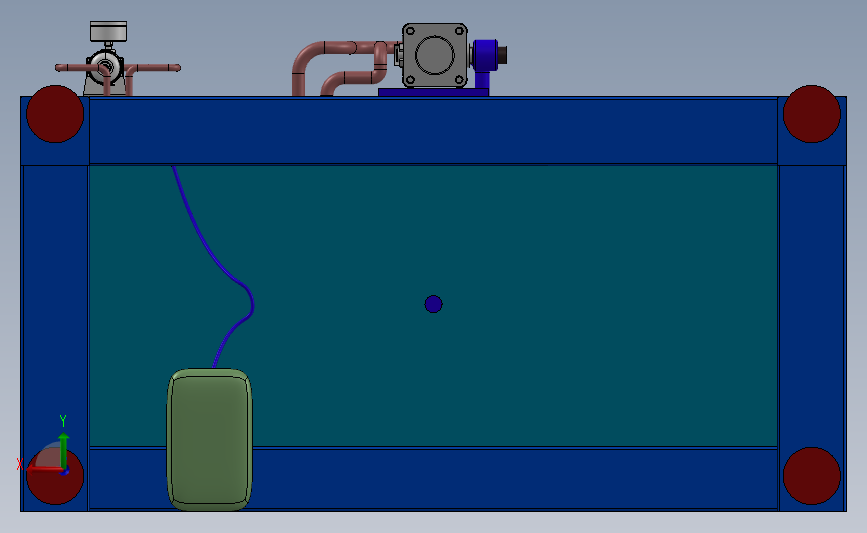Select the gray square pump housing
Viewport: 867px width, 533px height.
435,55
